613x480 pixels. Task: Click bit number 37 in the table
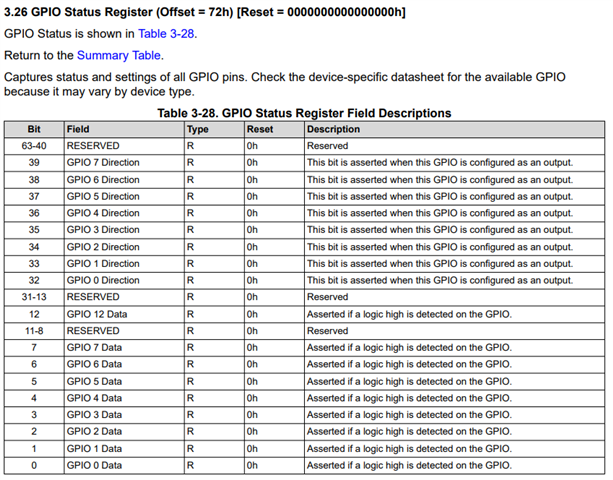coord(34,196)
